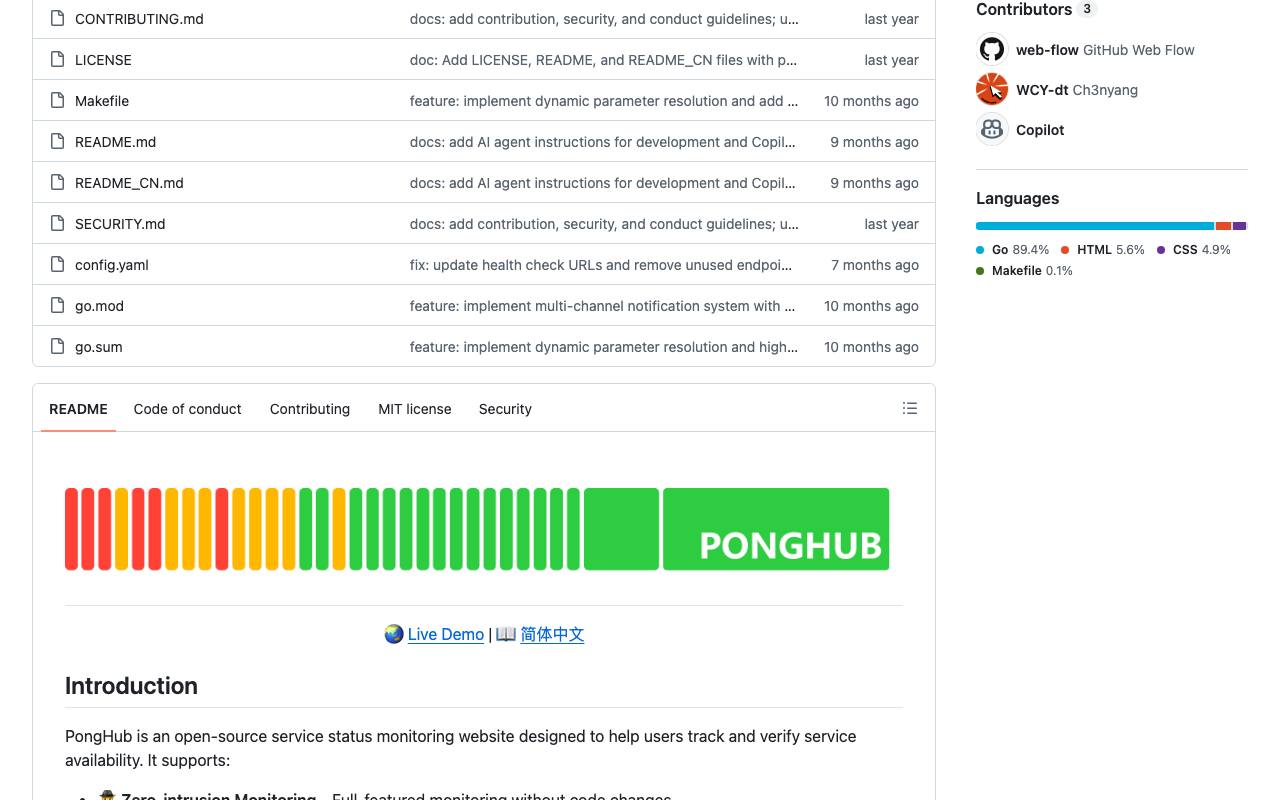This screenshot has width=1280, height=800.
Task: Click the purple CSS segment of the language bar
Action: click(x=1239, y=226)
